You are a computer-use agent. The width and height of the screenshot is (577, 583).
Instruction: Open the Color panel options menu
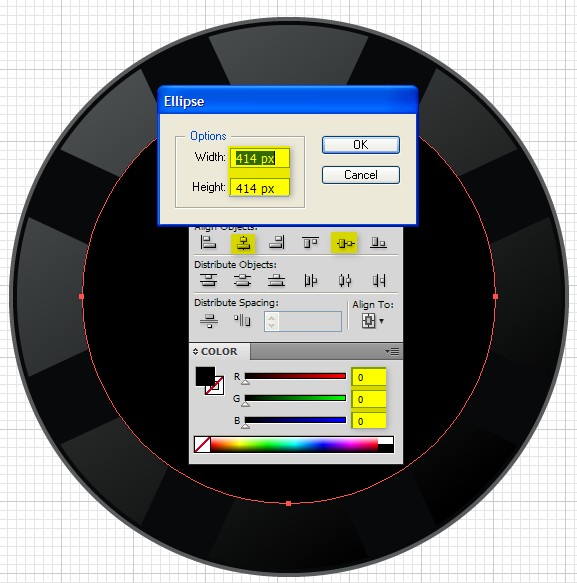[392, 351]
